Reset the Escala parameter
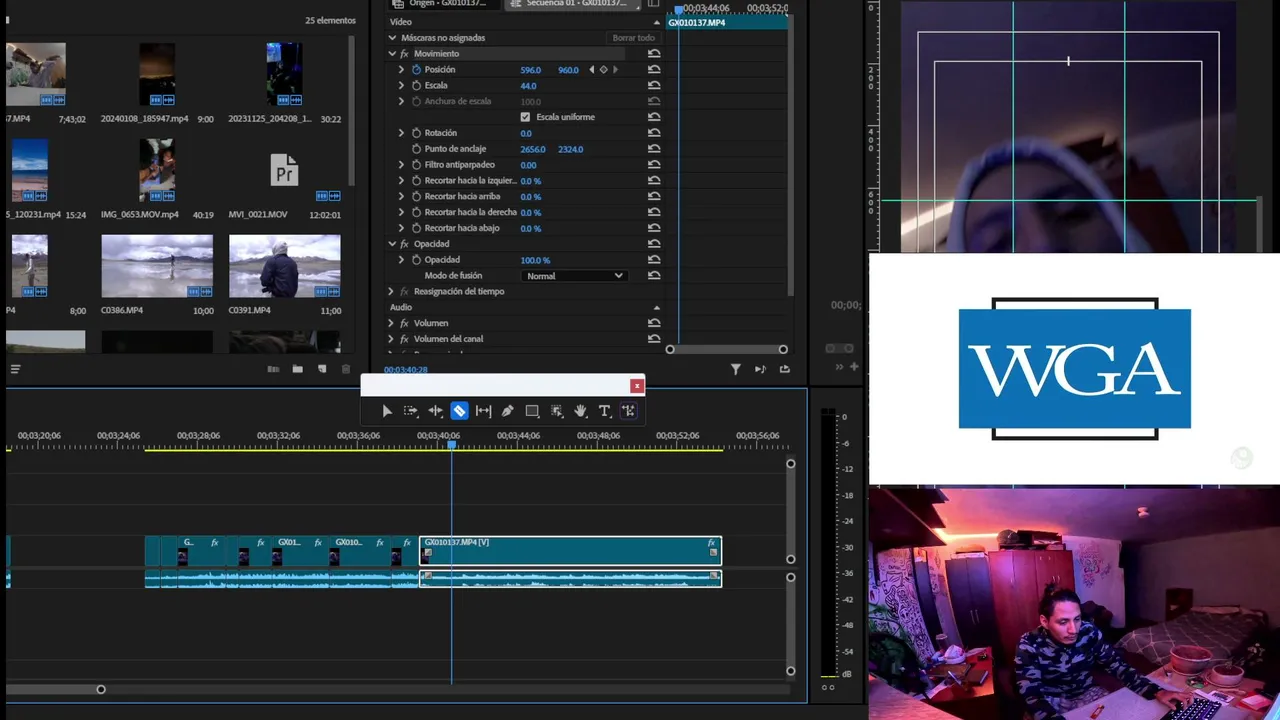This screenshot has height=720, width=1280. coord(654,86)
